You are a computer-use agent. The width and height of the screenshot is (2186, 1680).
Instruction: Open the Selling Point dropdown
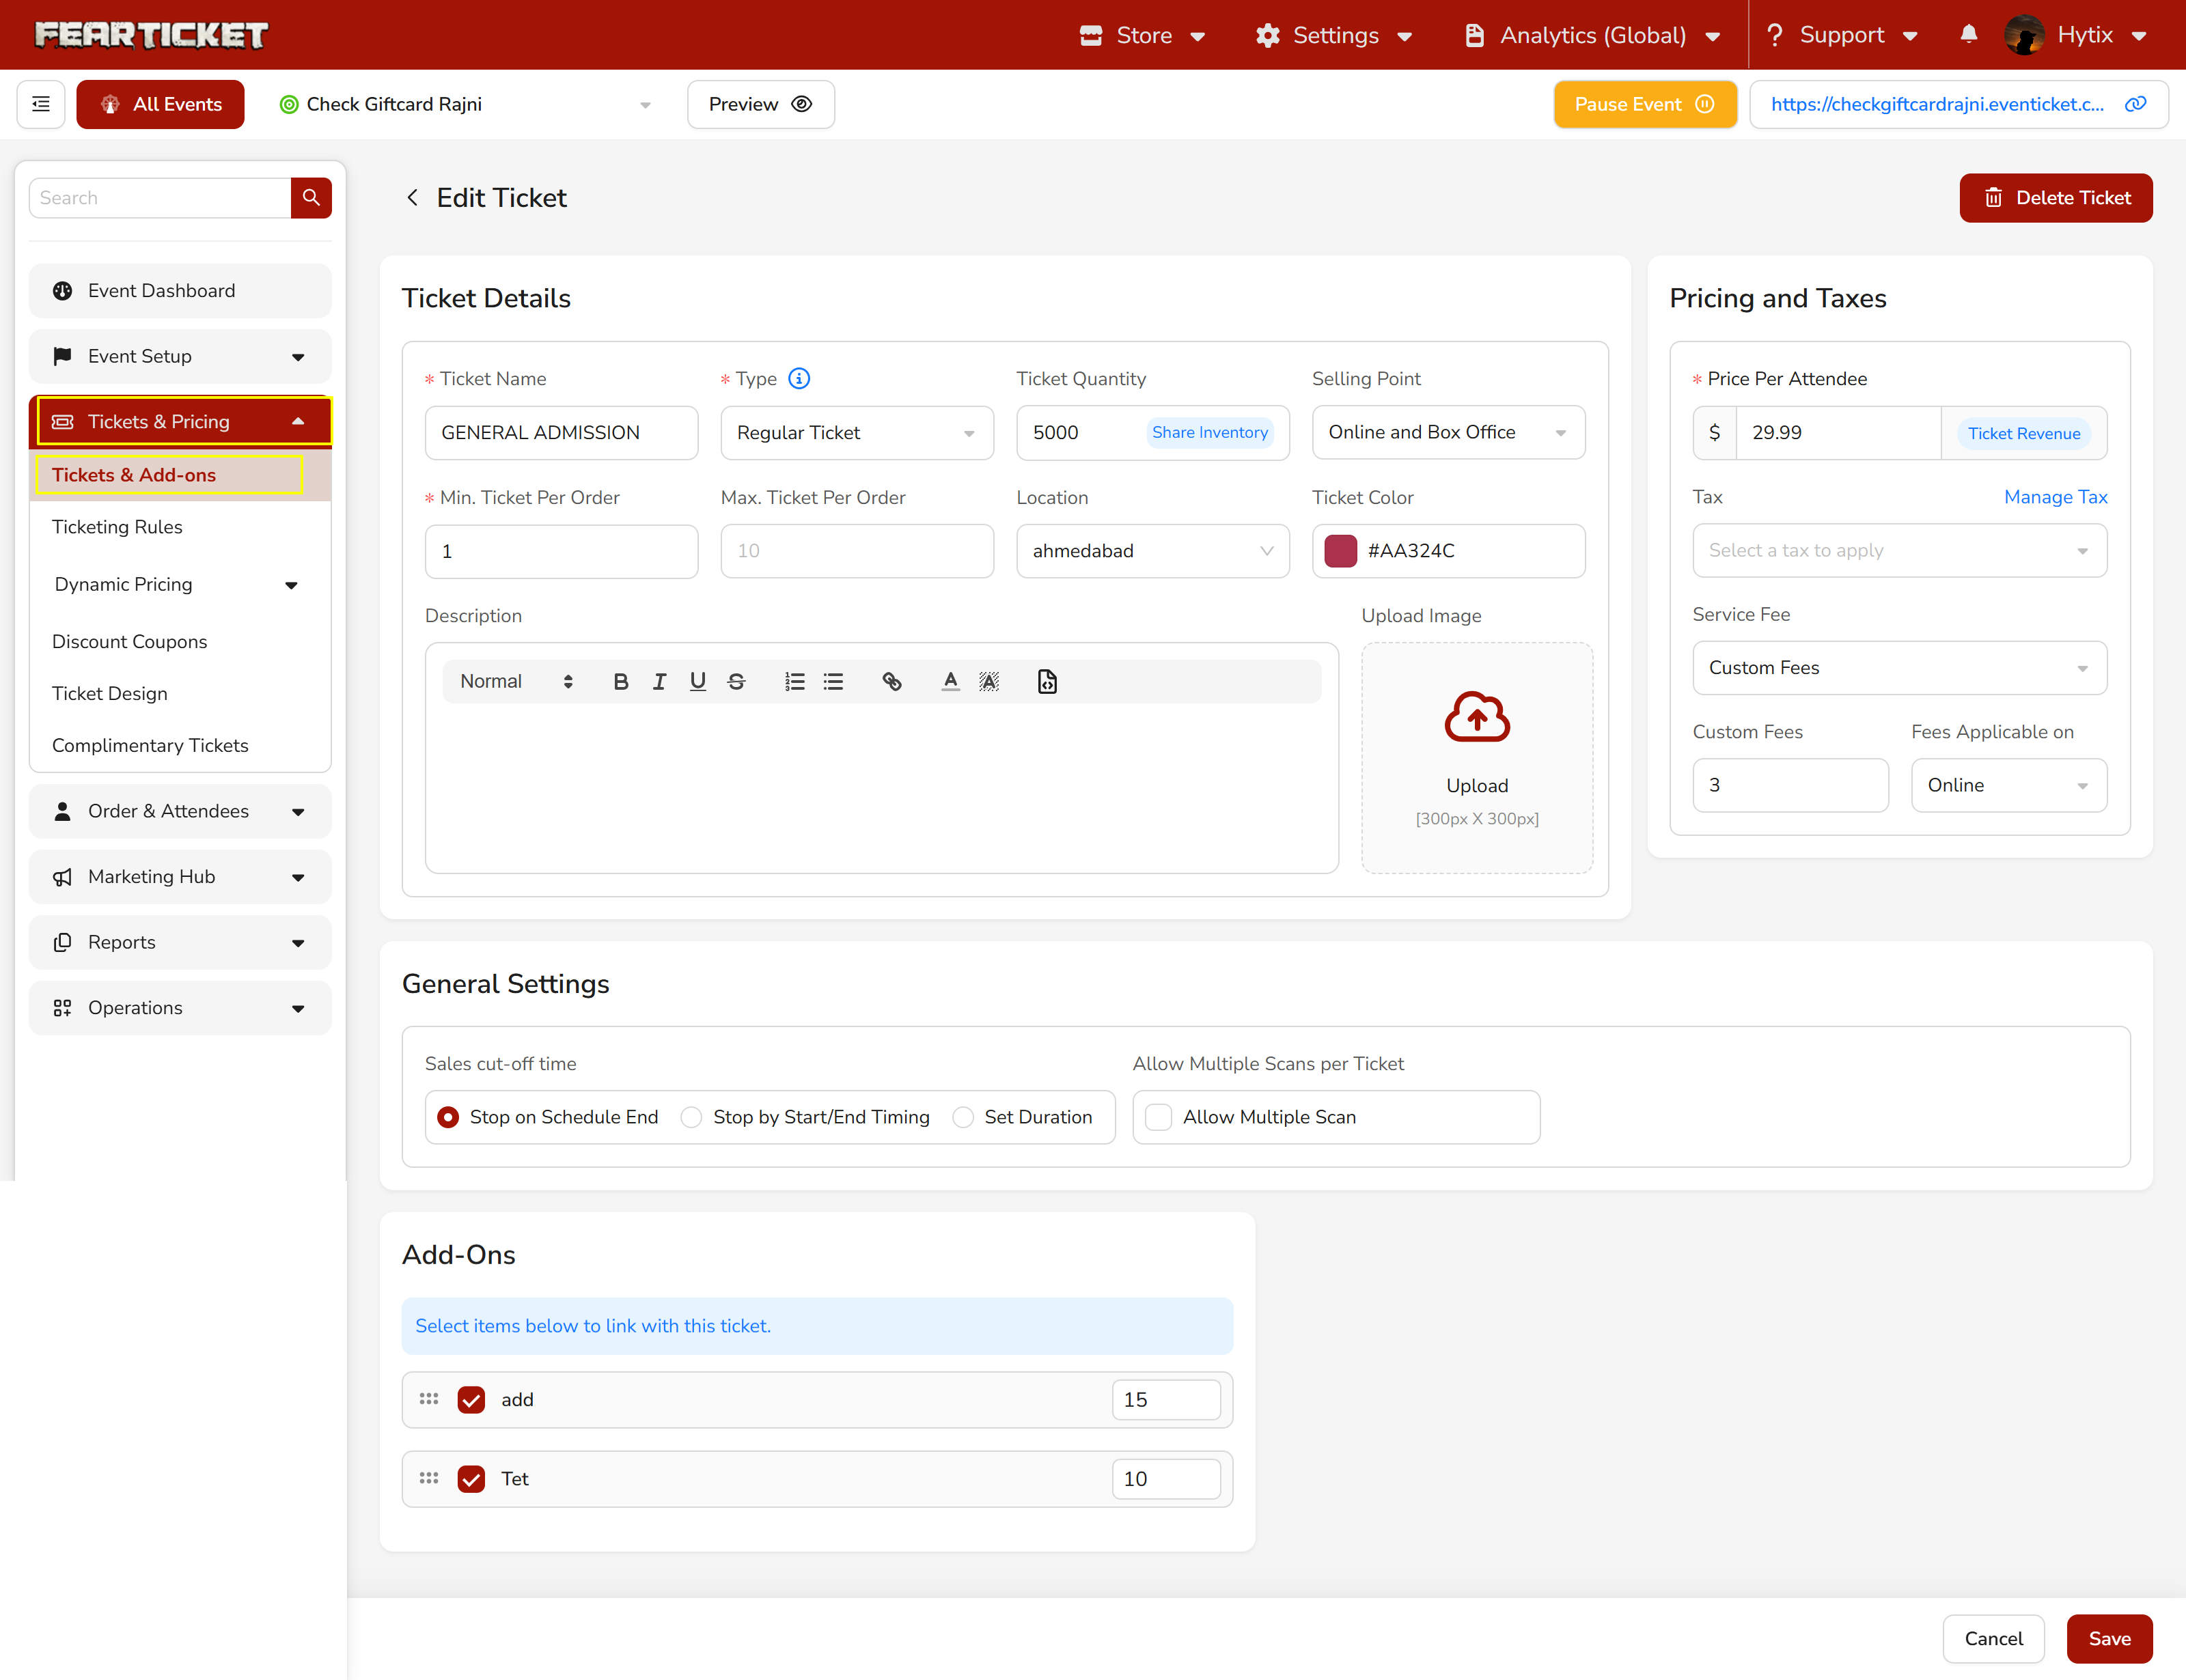click(1447, 432)
